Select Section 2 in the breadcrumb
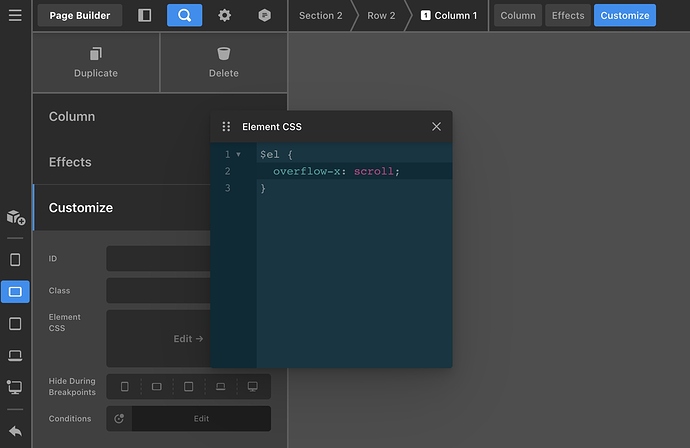 pos(320,16)
